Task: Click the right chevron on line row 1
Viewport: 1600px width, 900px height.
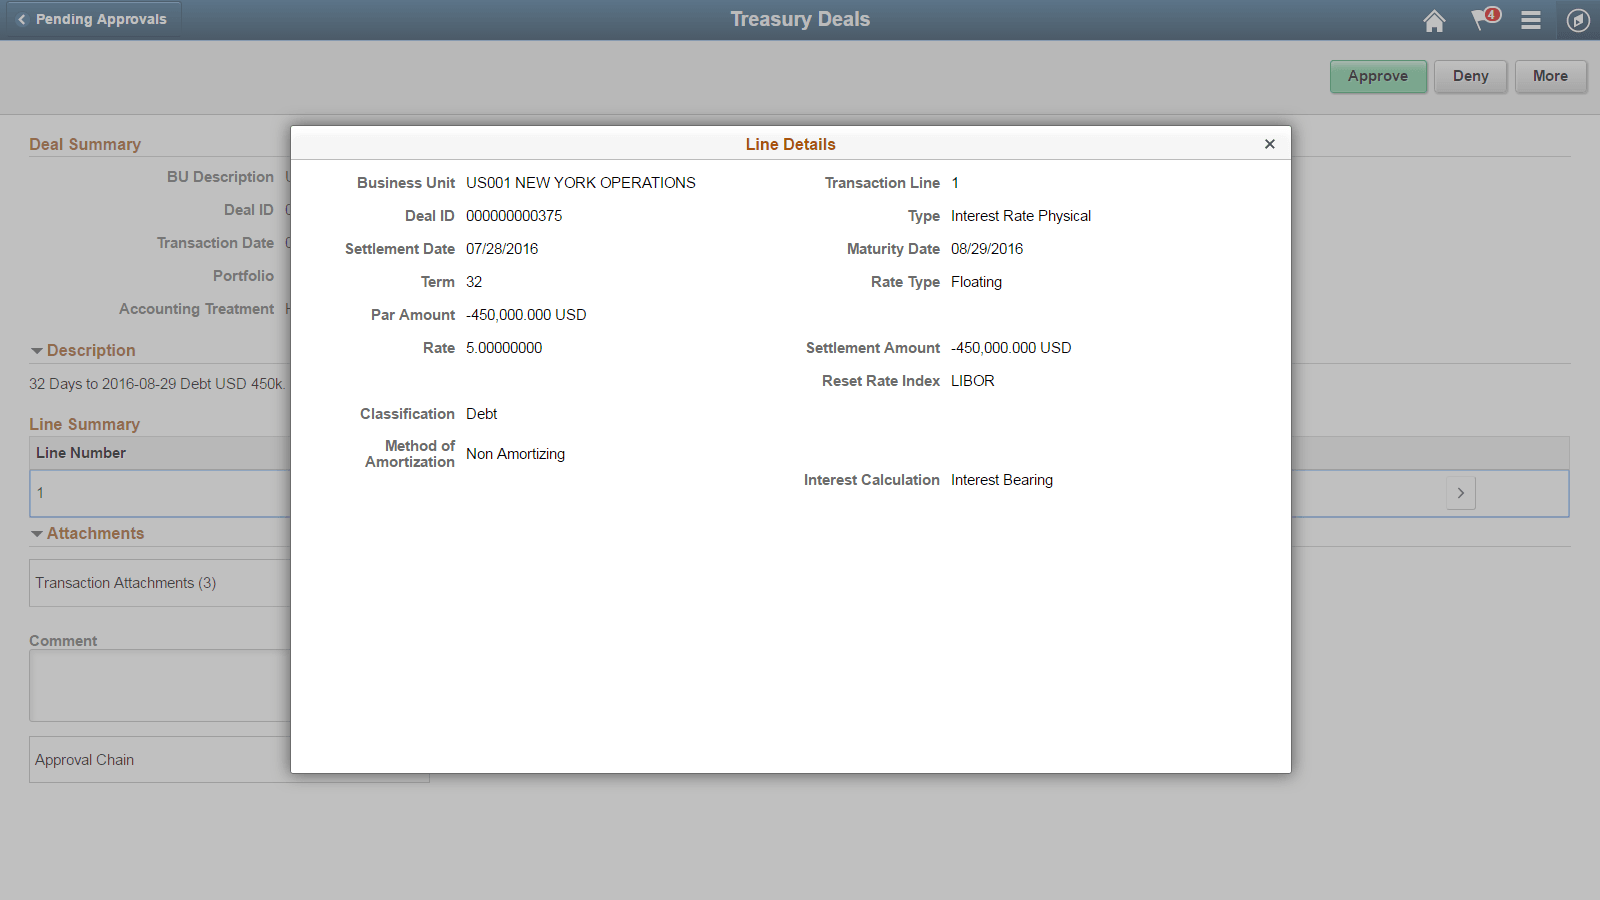Action: 1461,492
